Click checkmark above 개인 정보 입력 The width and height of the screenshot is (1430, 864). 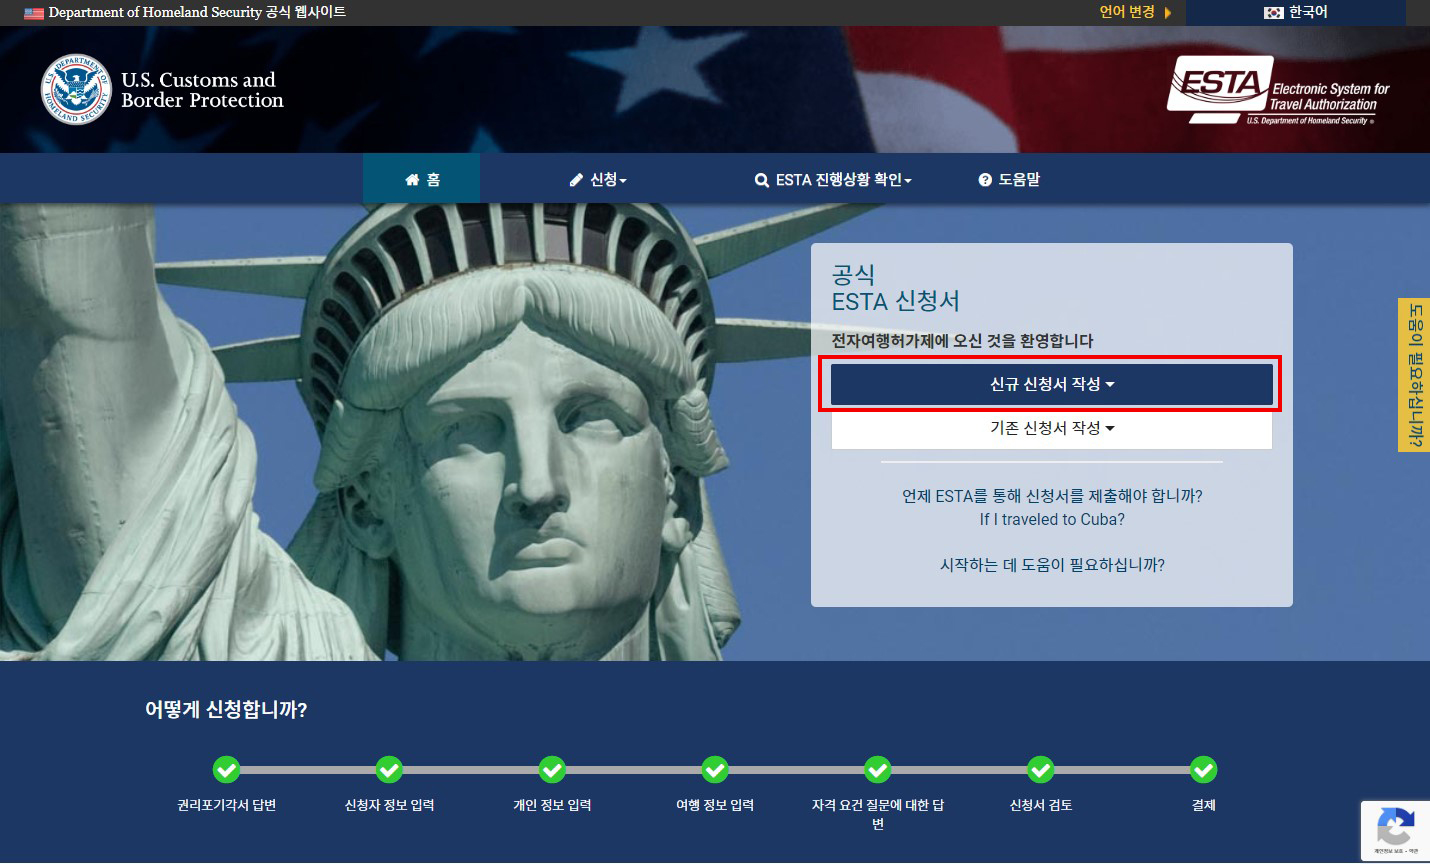[552, 770]
